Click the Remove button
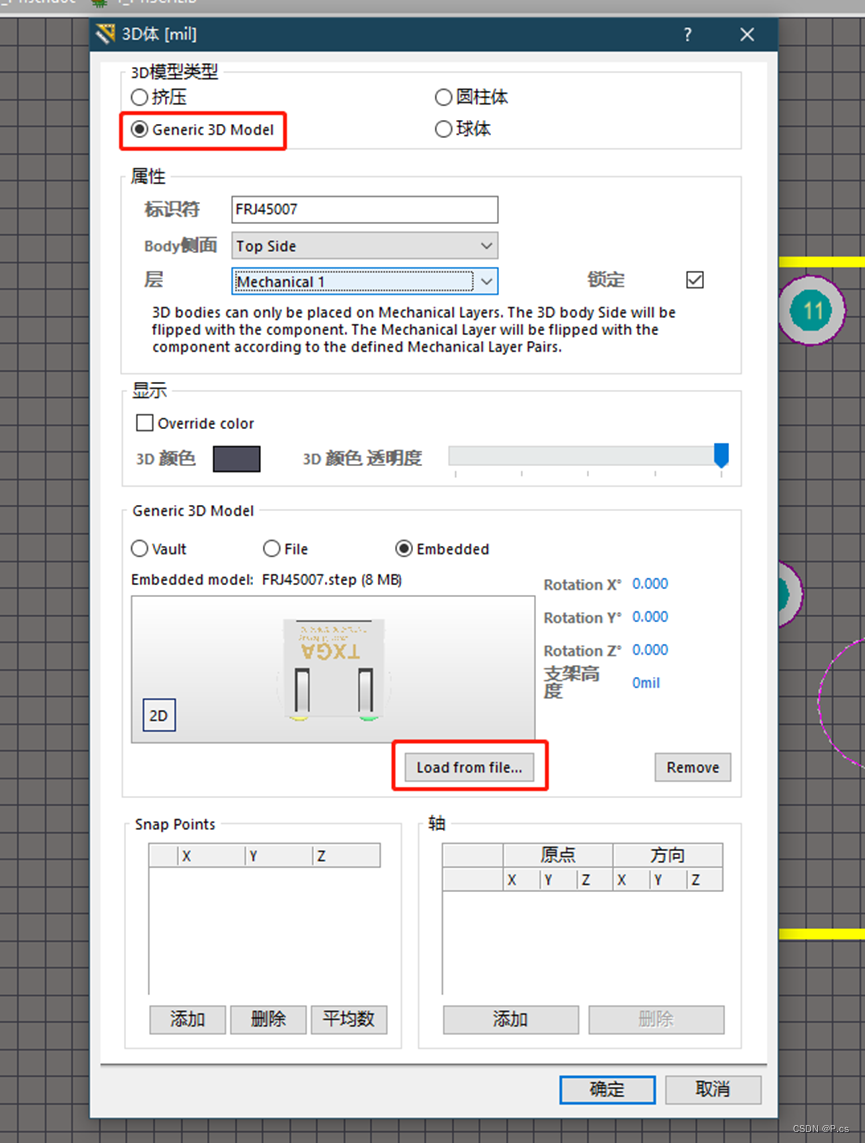Viewport: 865px width, 1143px height. [x=692, y=767]
